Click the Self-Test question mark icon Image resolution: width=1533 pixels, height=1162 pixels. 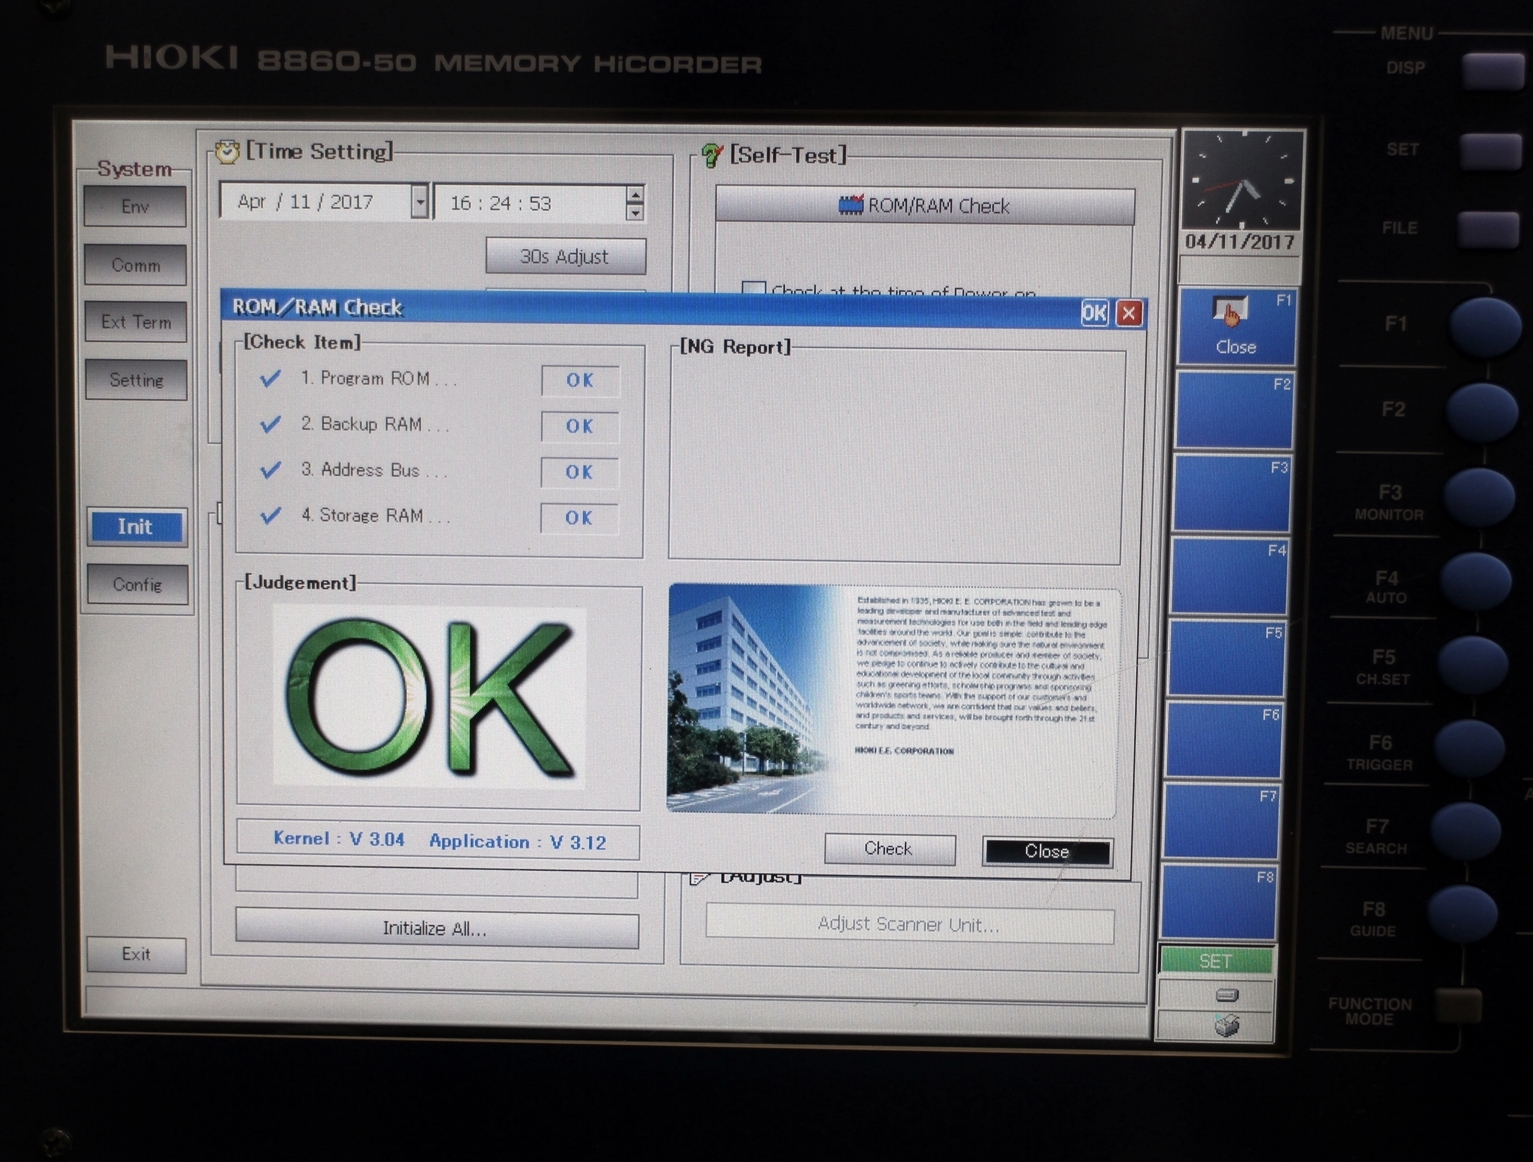712,155
